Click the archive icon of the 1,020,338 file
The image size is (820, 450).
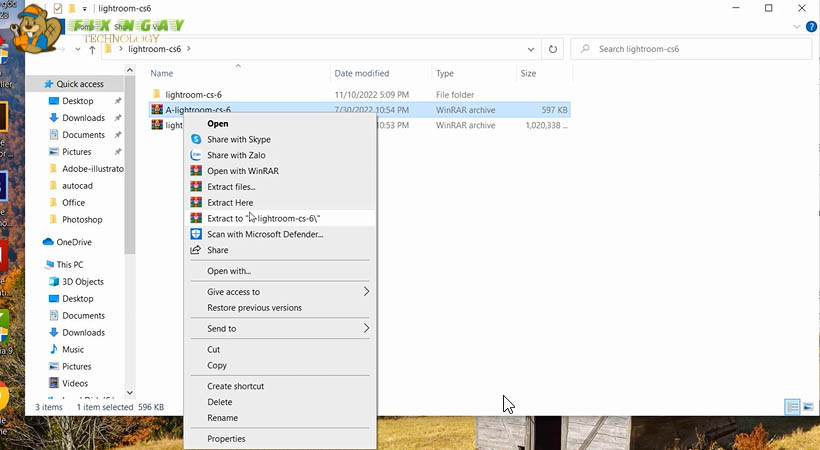click(157, 125)
